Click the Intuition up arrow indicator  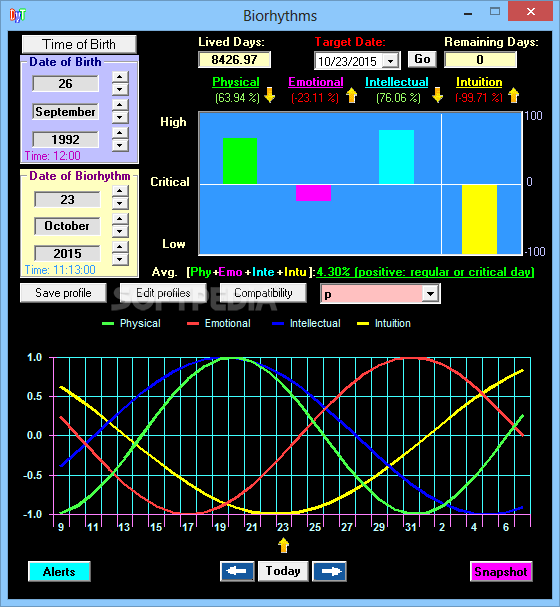tap(514, 95)
